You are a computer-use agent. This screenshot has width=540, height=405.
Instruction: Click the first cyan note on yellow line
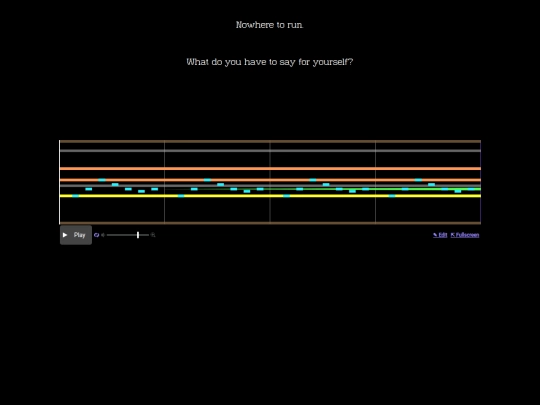click(x=75, y=196)
